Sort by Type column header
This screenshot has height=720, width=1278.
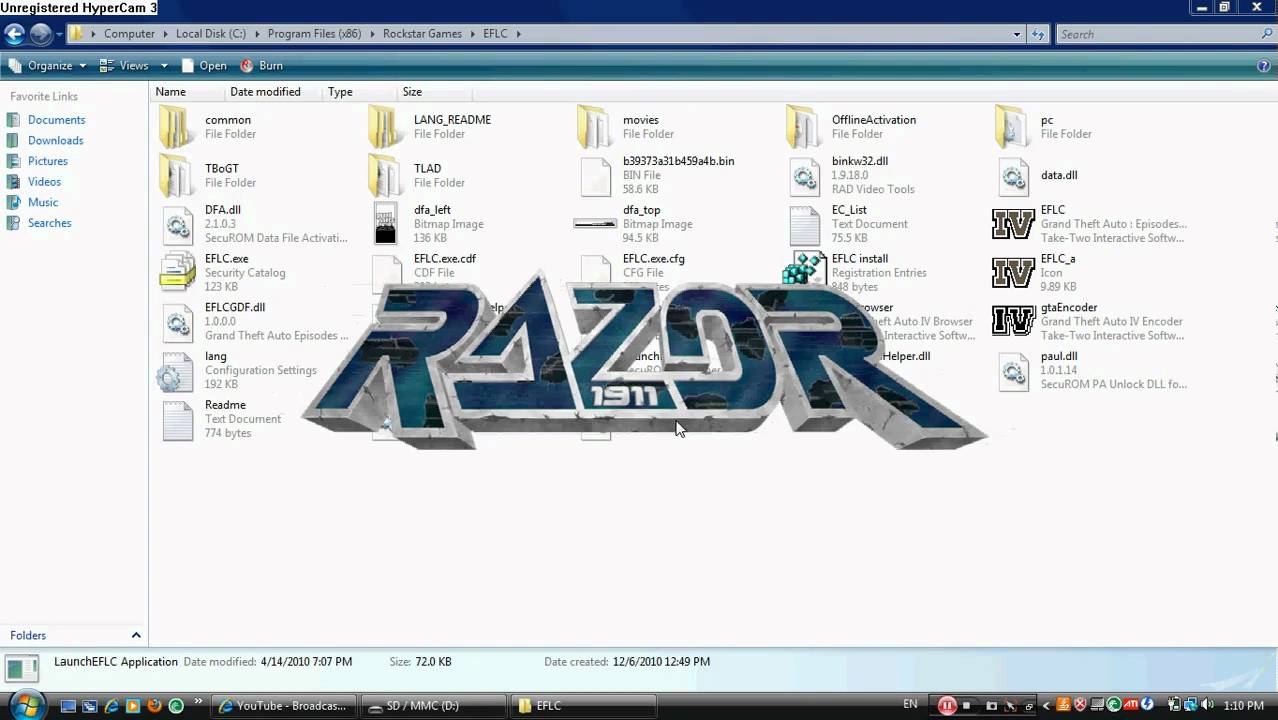pos(340,92)
